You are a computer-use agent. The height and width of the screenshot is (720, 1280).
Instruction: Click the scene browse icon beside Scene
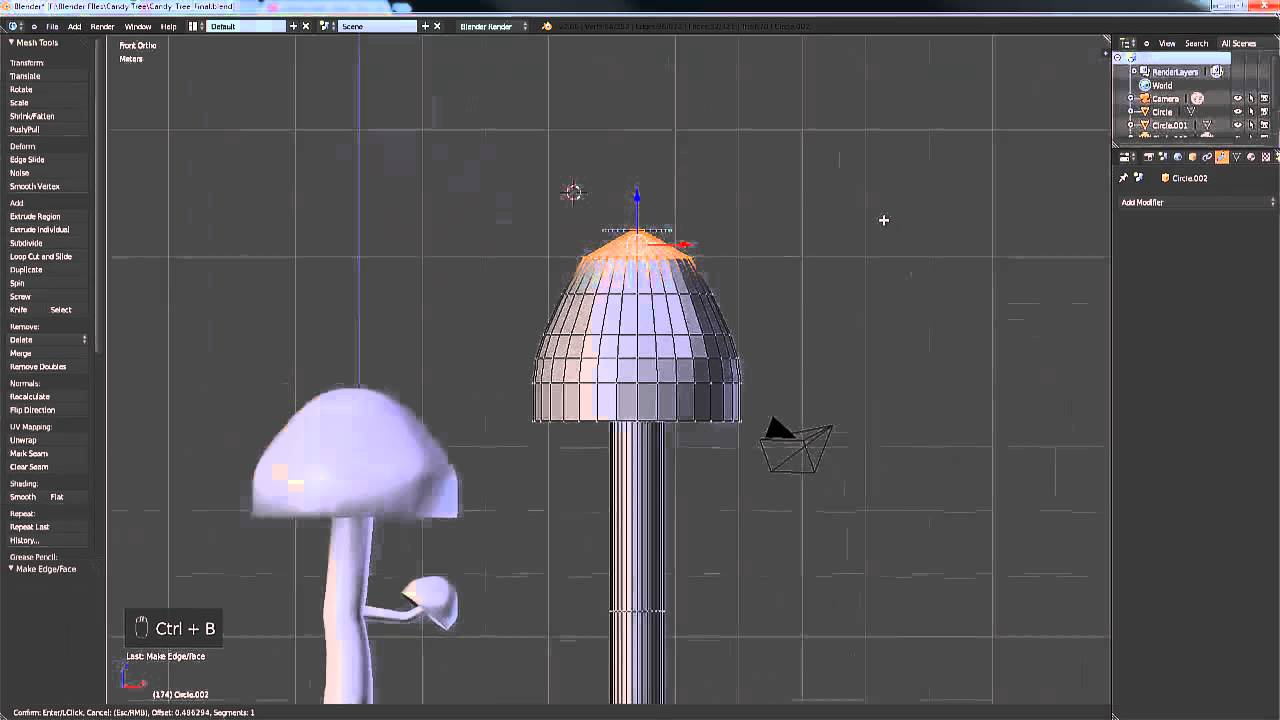[x=325, y=26]
